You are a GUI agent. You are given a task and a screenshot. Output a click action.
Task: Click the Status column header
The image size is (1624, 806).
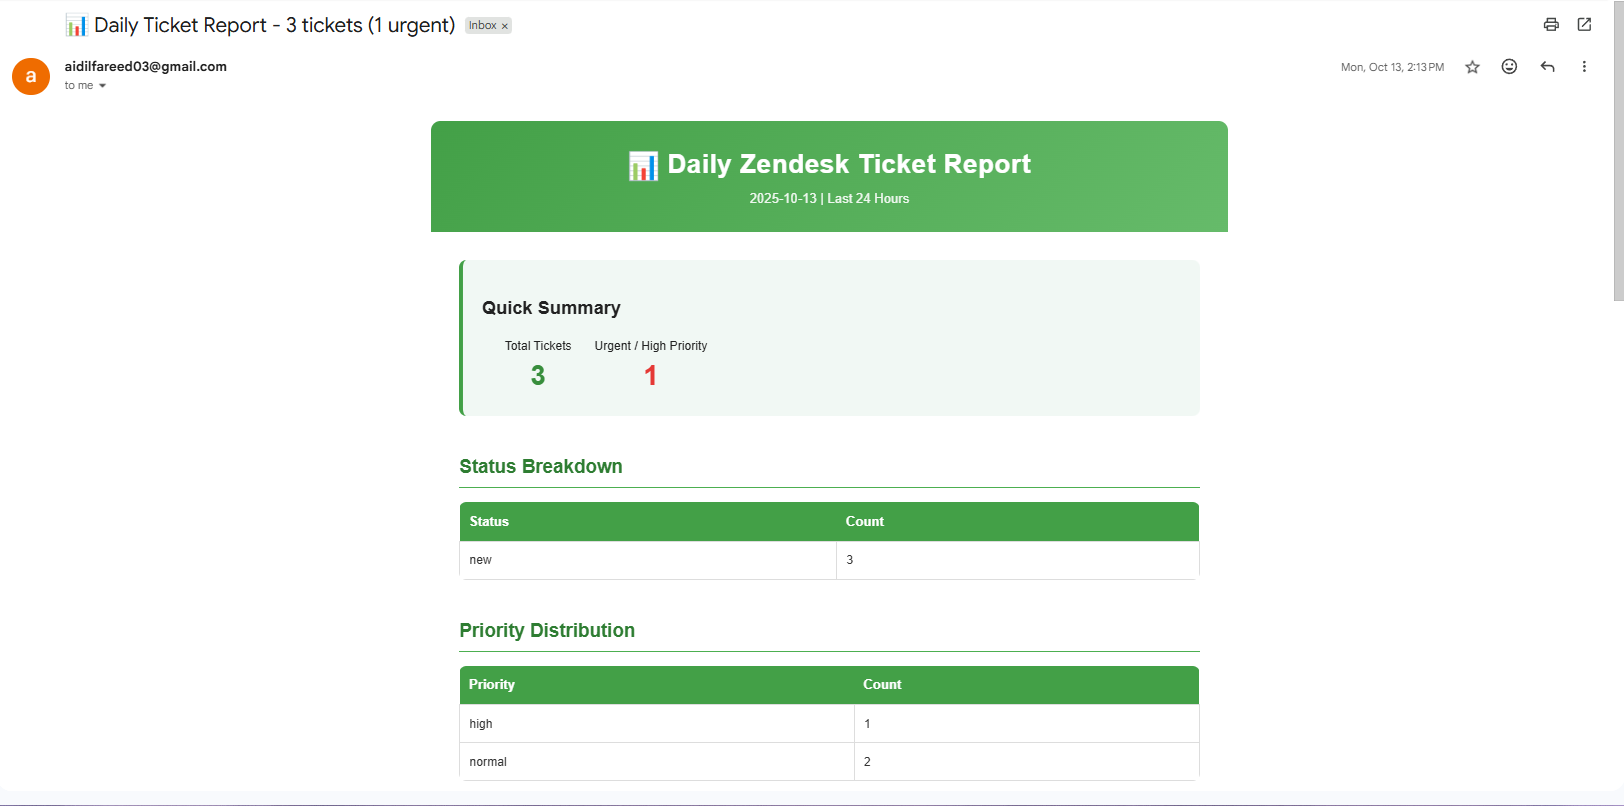point(489,521)
